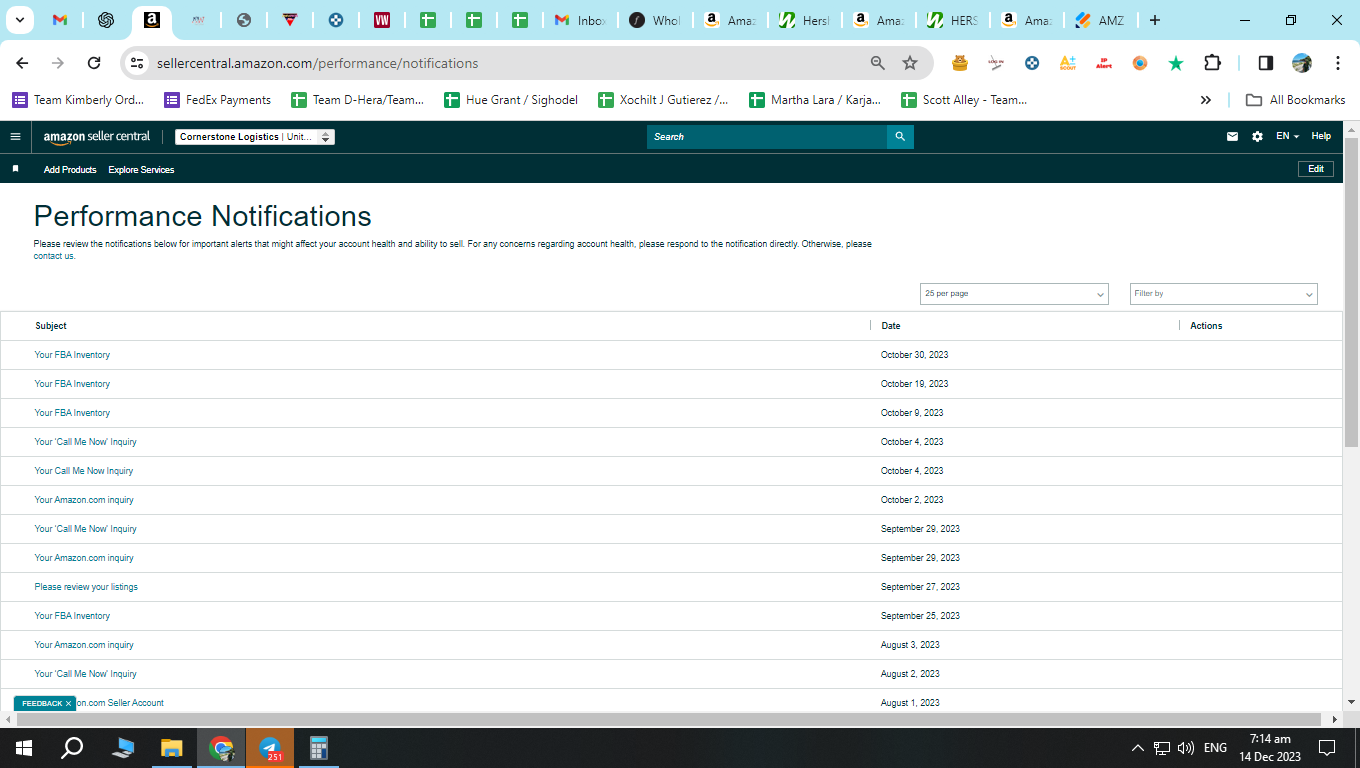Screen dimensions: 1360x768
Task: Open Please review your listings notification
Action: click(86, 587)
